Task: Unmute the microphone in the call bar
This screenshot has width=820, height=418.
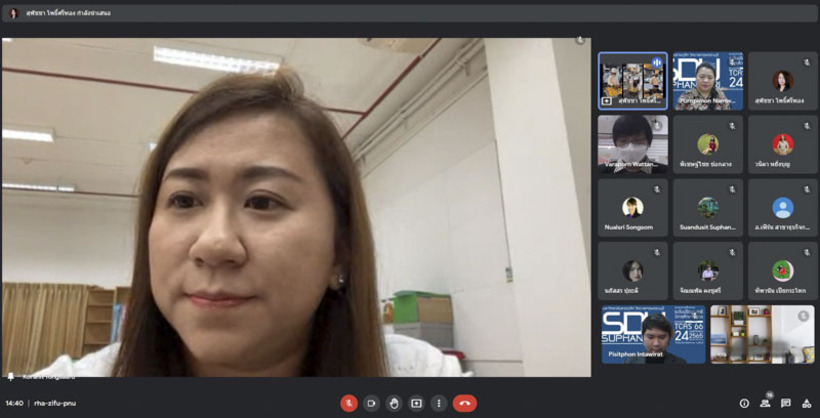Action: click(x=349, y=403)
